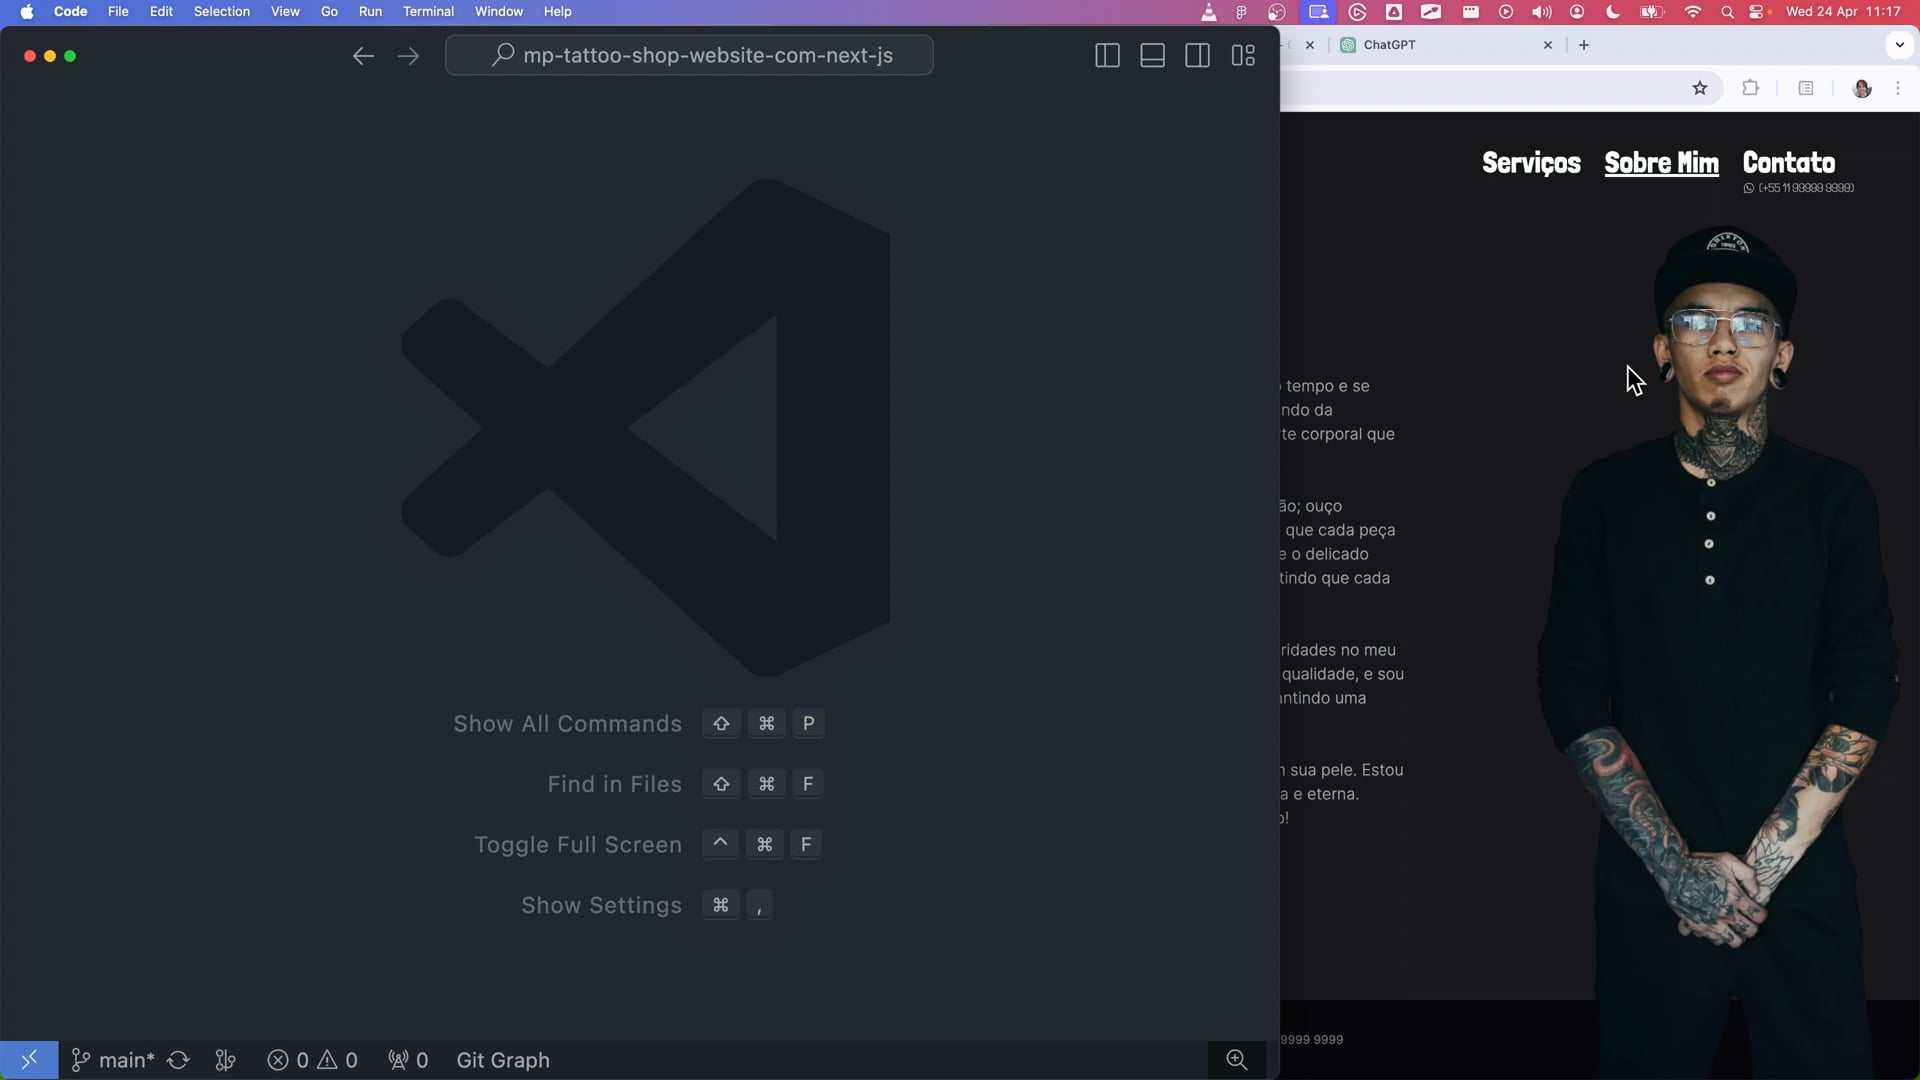This screenshot has width=1920, height=1080.
Task: Open the Sobre Mim page link
Action: click(1661, 163)
